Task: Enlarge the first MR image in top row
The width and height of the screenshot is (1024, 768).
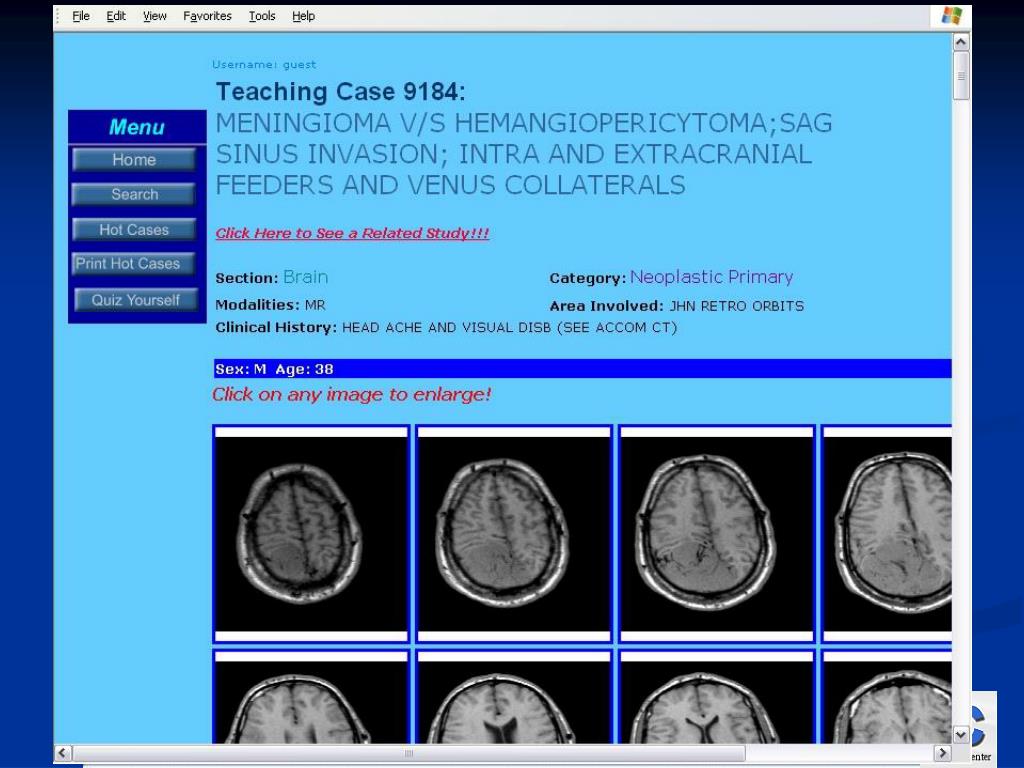Action: 312,534
